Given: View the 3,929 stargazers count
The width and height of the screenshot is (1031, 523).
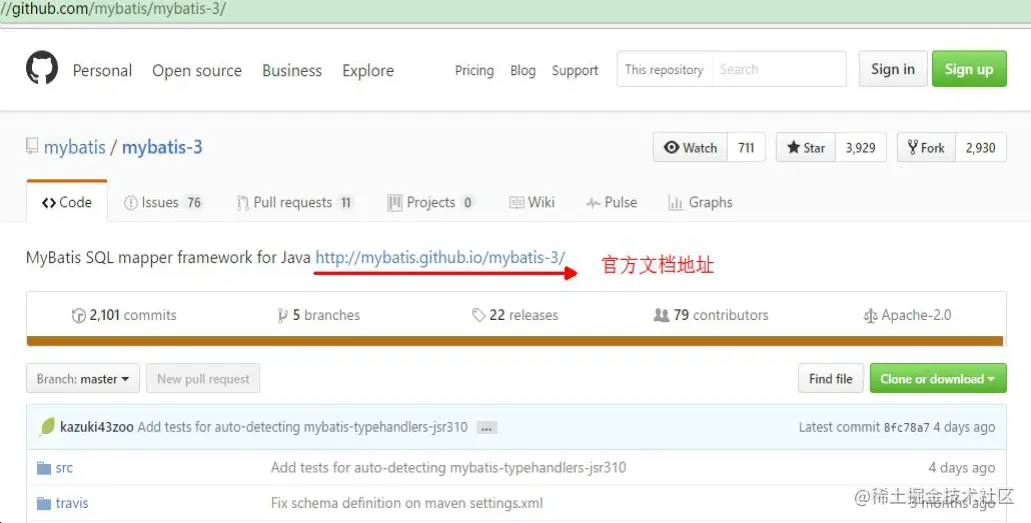Looking at the screenshot, I should click(861, 147).
